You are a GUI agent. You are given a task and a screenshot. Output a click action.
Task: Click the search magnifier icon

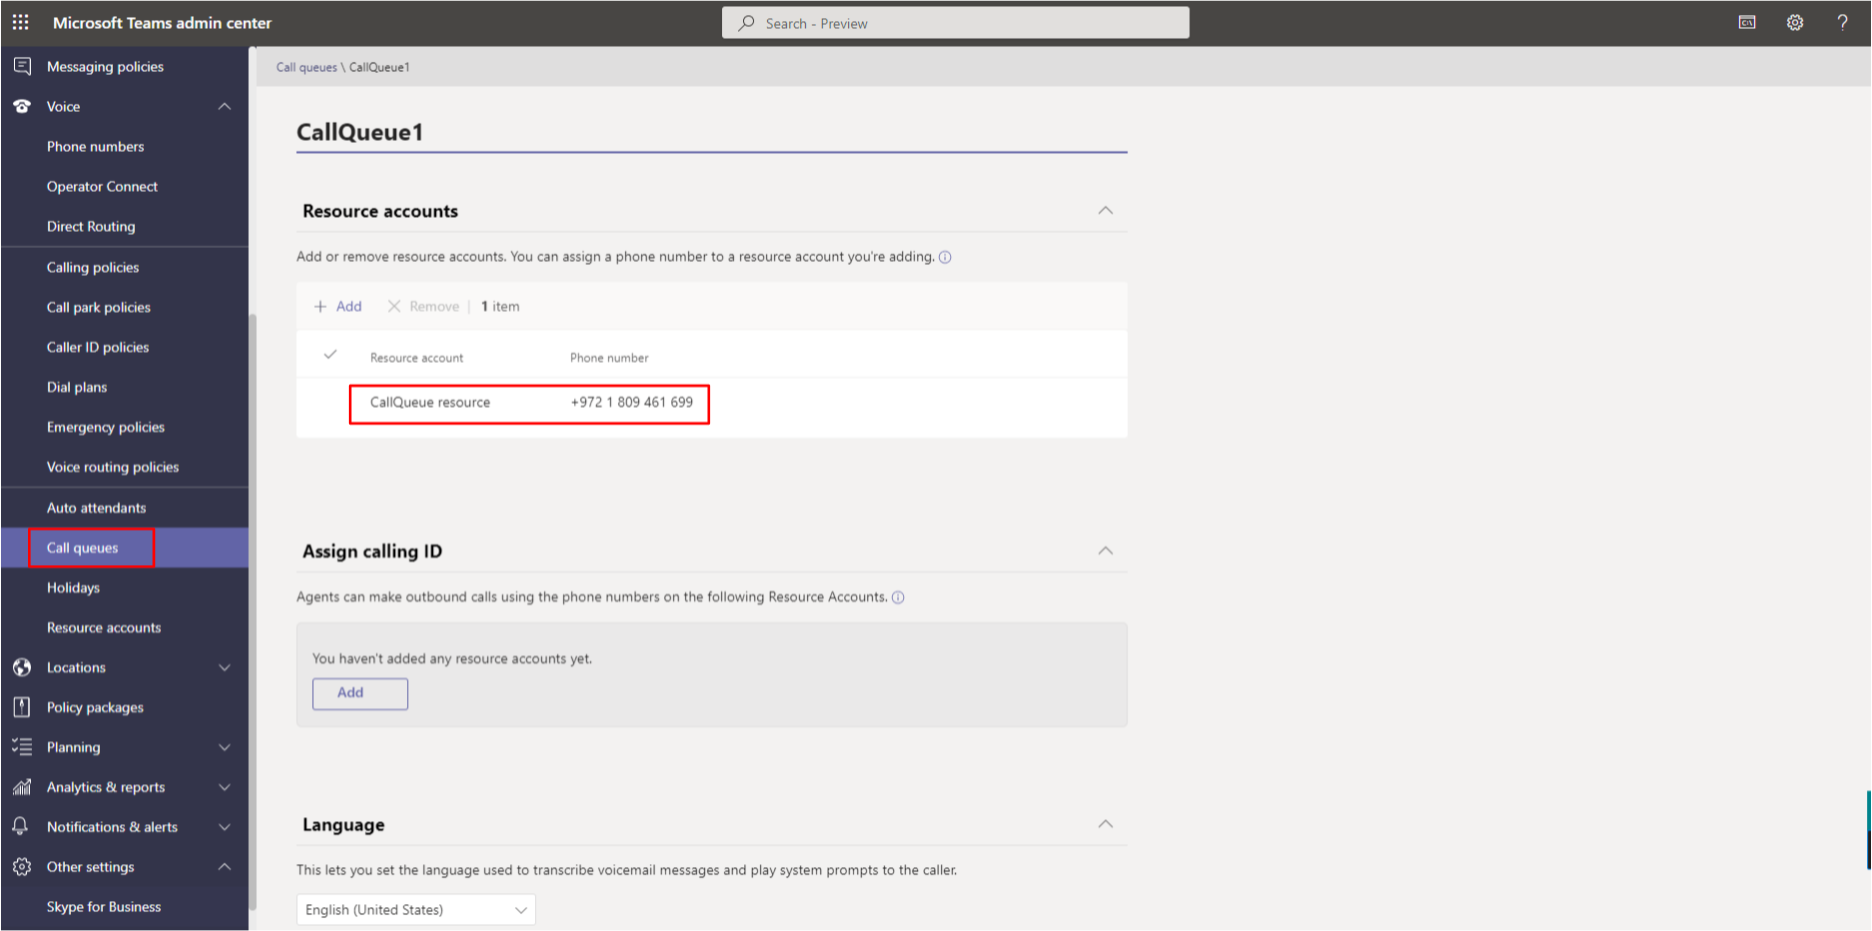746,23
